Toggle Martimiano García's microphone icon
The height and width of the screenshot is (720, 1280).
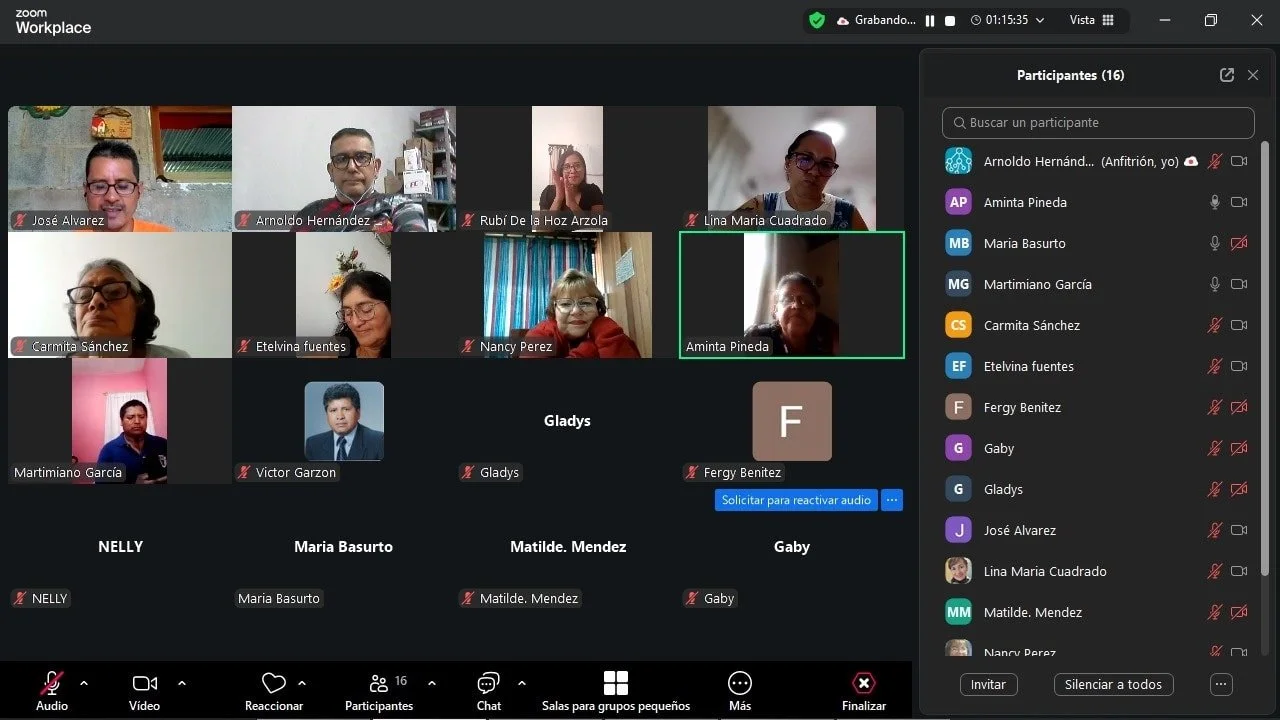(1215, 284)
